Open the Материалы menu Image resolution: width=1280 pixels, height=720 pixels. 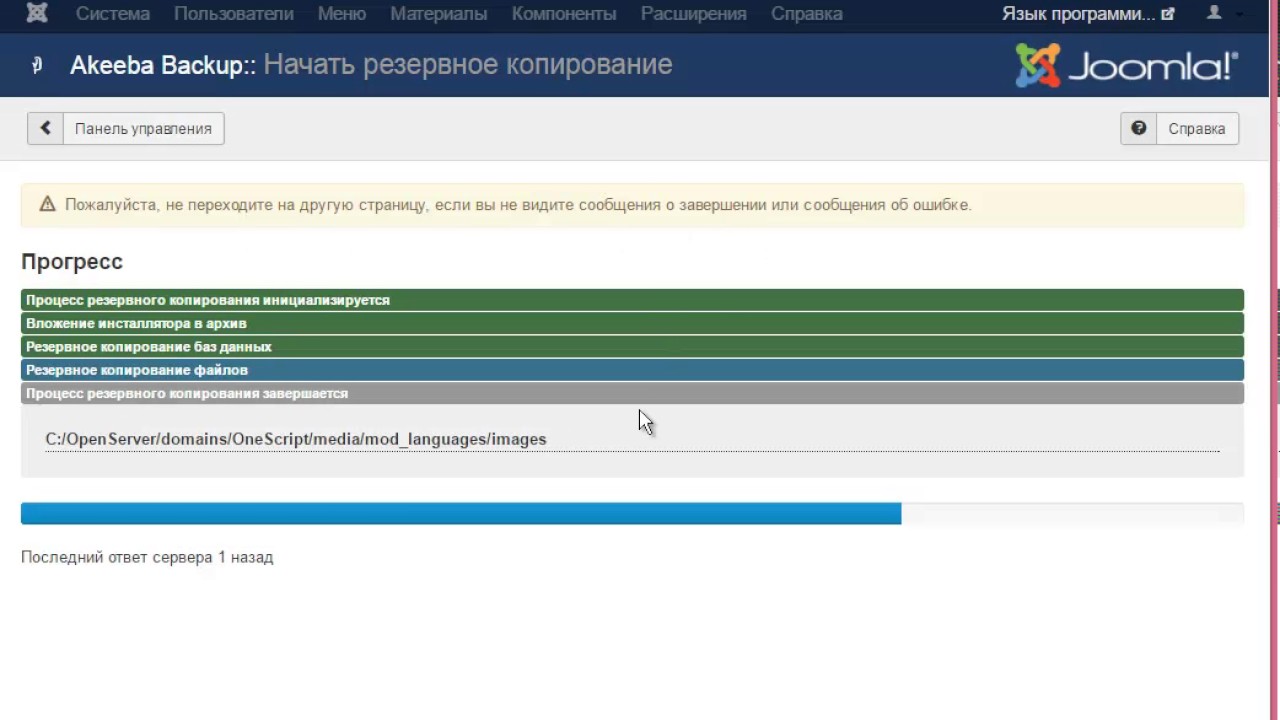439,14
